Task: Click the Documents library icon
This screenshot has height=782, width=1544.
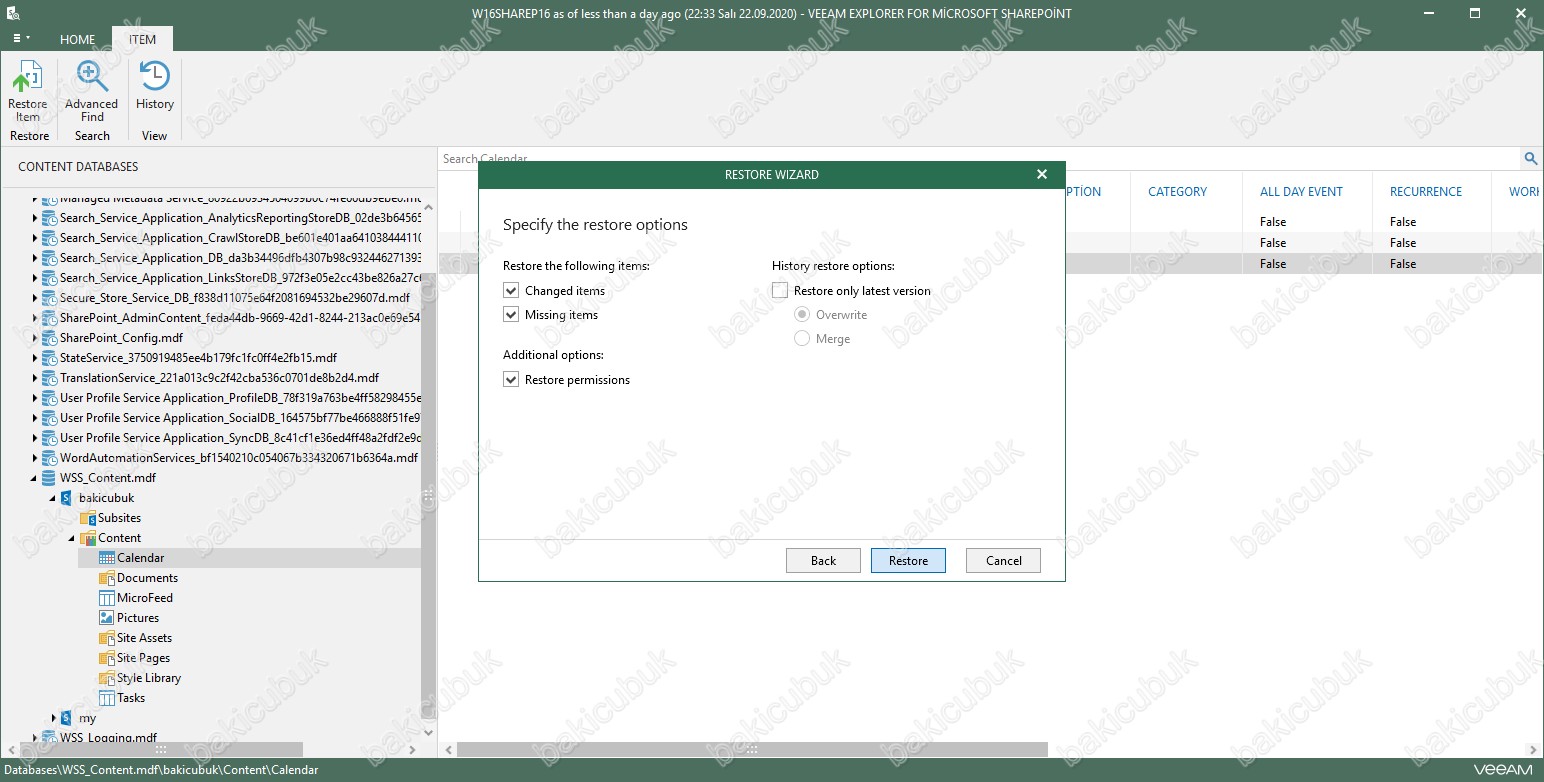Action: [x=107, y=578]
